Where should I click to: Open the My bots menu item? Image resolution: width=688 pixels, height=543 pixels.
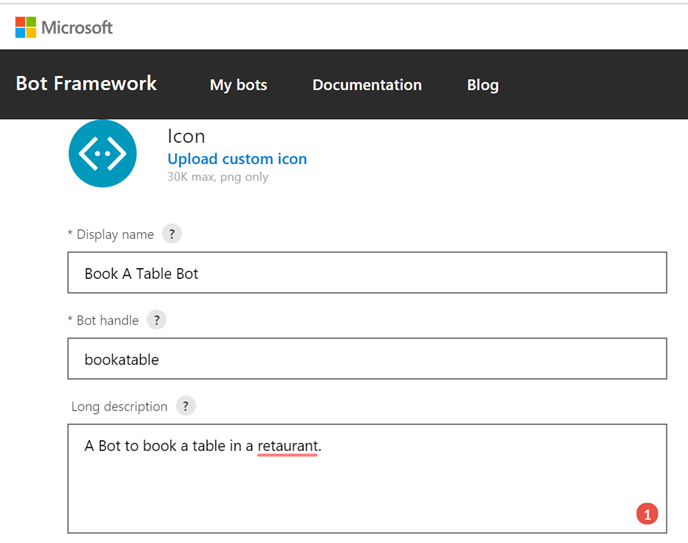[238, 85]
